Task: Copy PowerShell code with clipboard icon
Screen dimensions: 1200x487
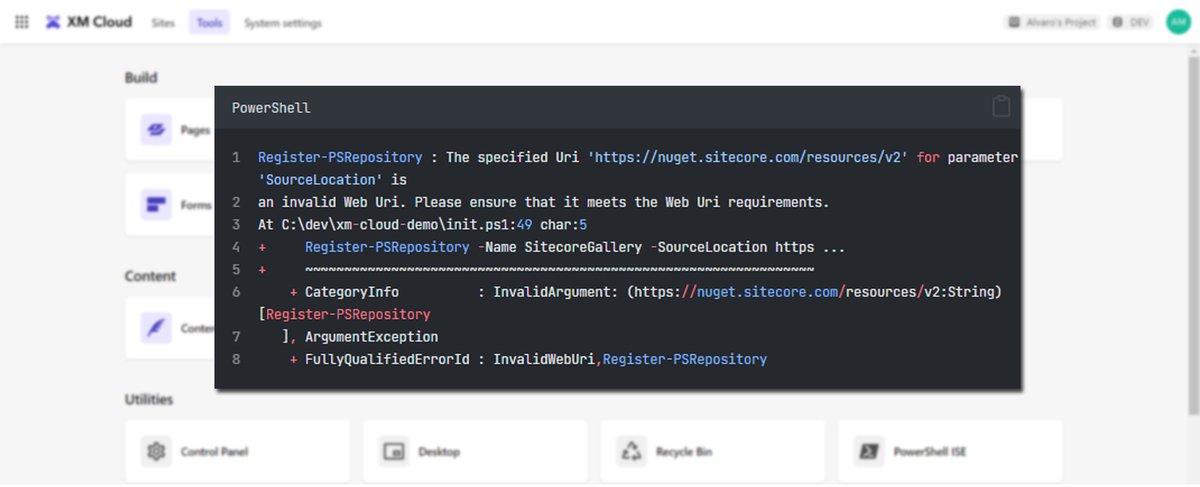Action: 1001,107
